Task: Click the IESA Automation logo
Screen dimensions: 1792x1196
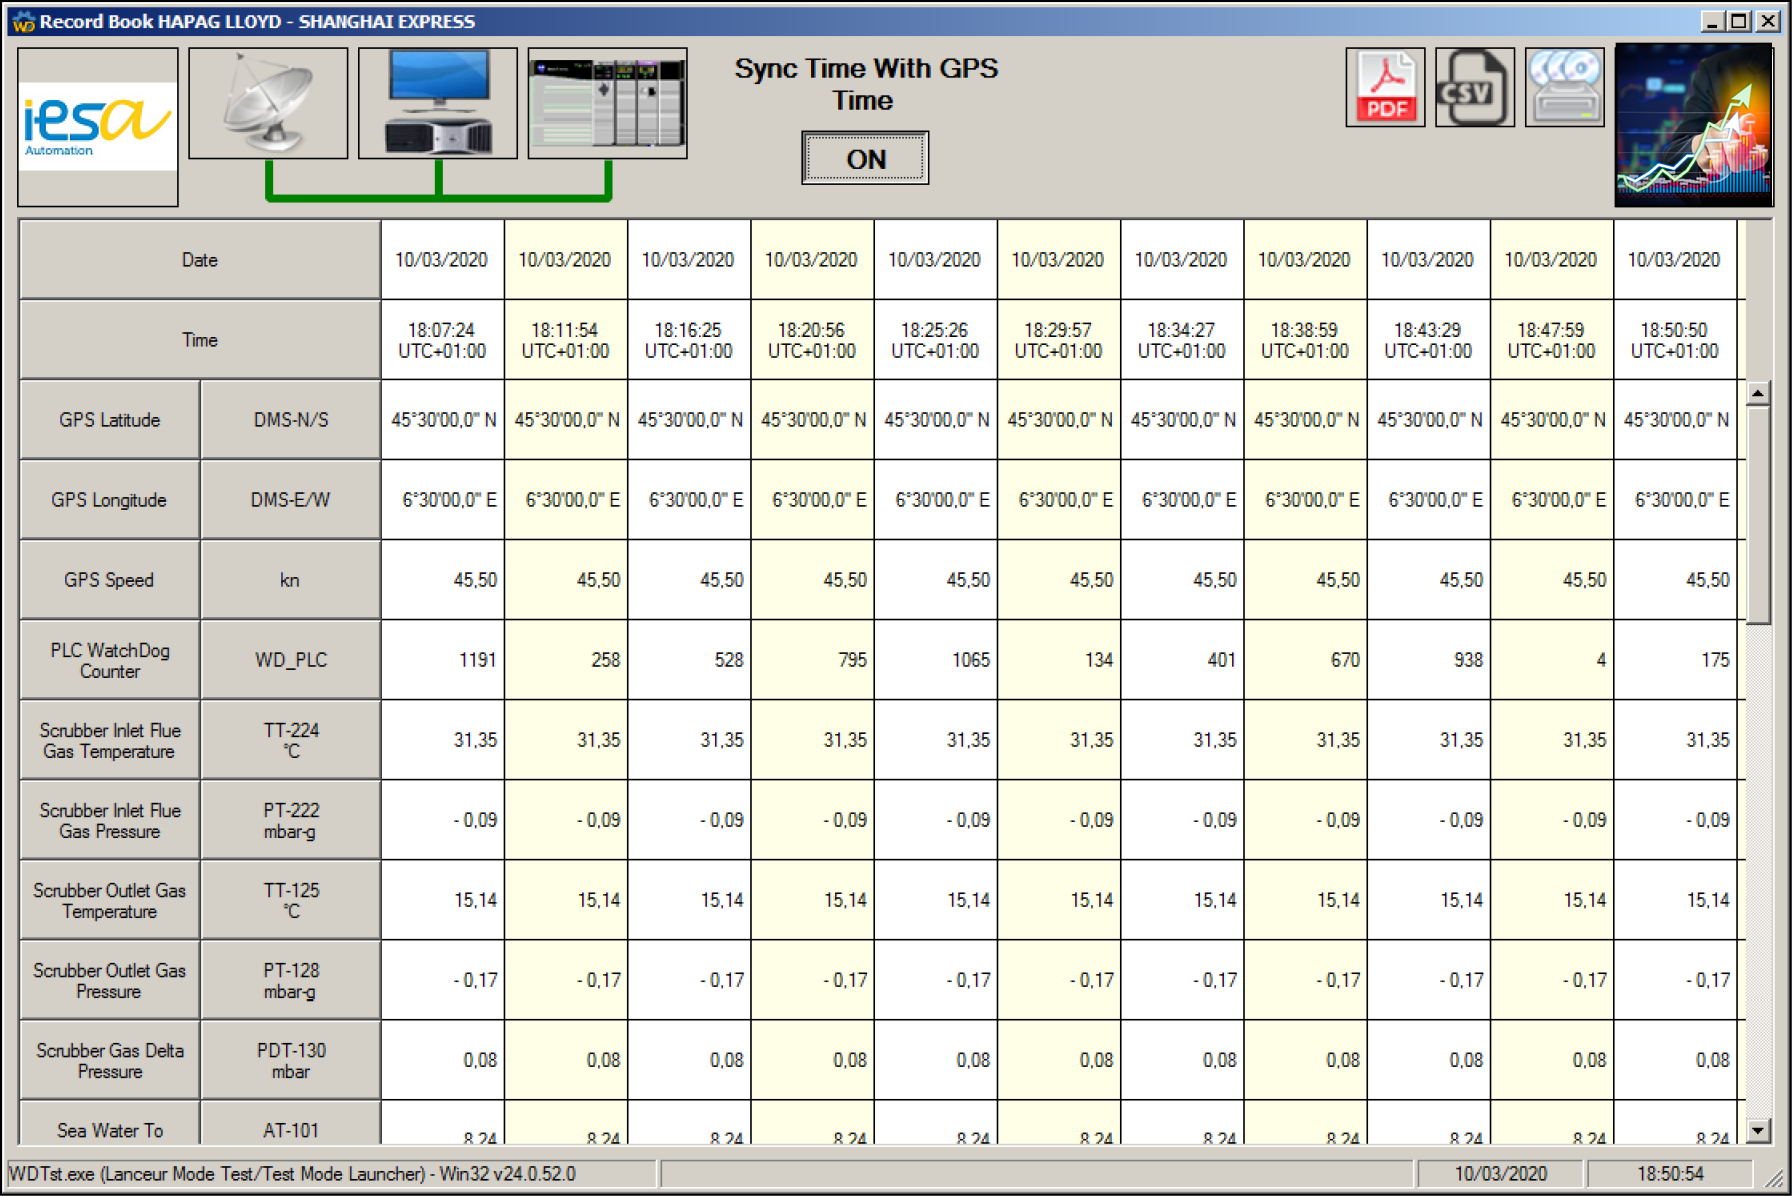Action: tap(98, 126)
